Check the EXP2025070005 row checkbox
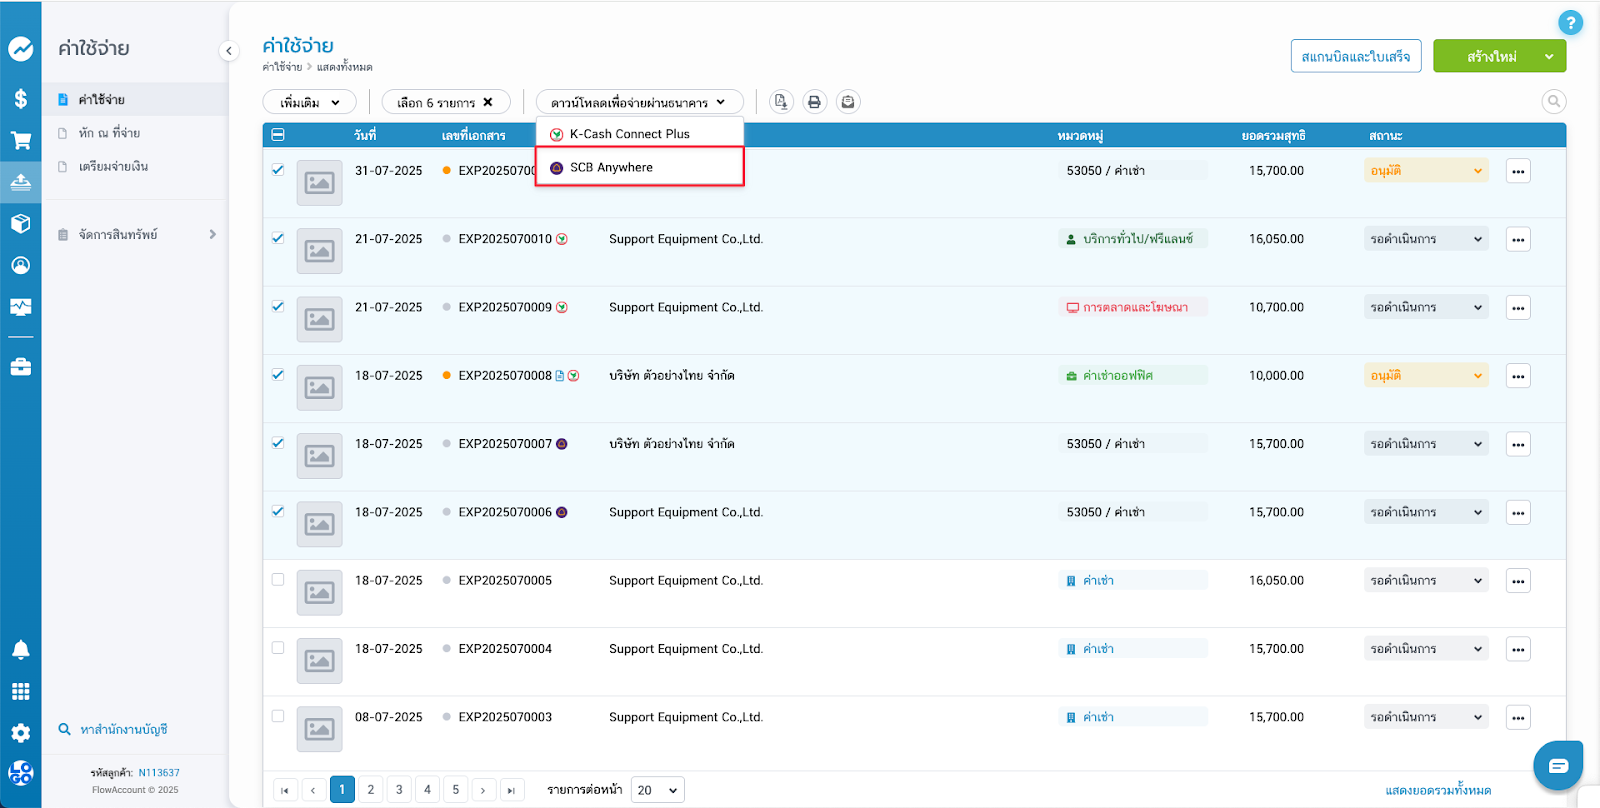The height and width of the screenshot is (808, 1600). 278,580
